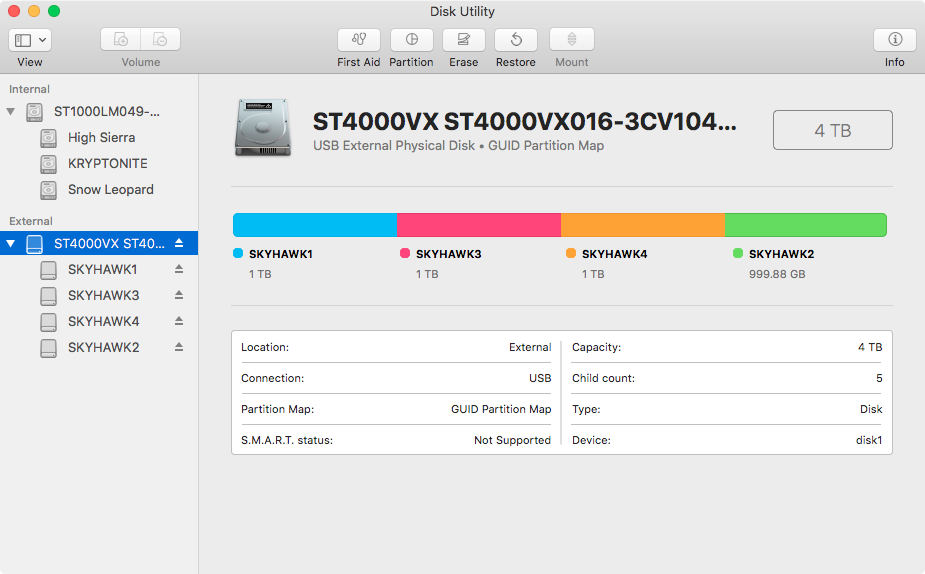Click the External section header
The width and height of the screenshot is (925, 574).
tap(31, 221)
